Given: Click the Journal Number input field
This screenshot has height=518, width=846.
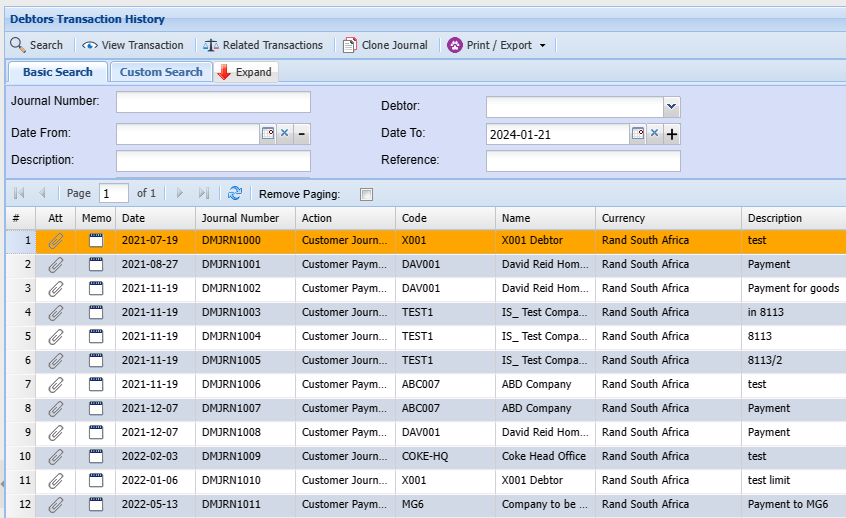Looking at the screenshot, I should [x=213, y=102].
